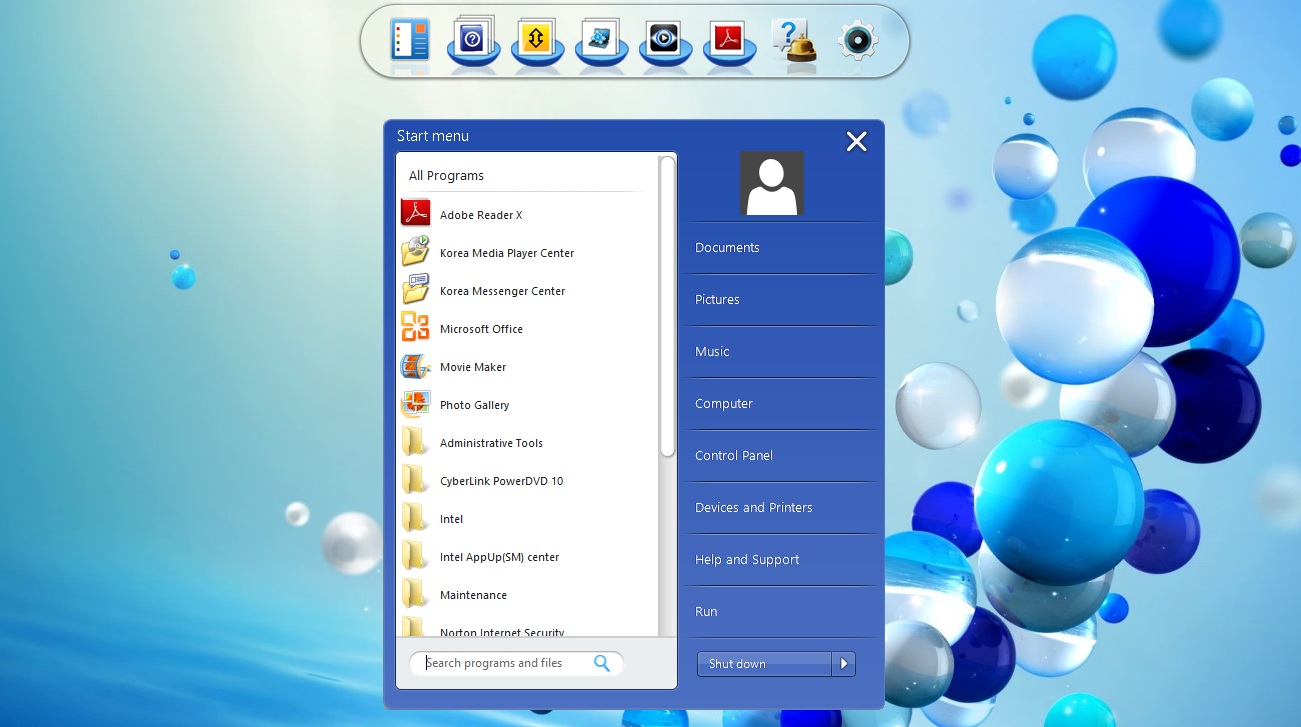Viewport: 1301px width, 727px height.
Task: Expand the Administrative Tools folder
Action: click(x=490, y=443)
